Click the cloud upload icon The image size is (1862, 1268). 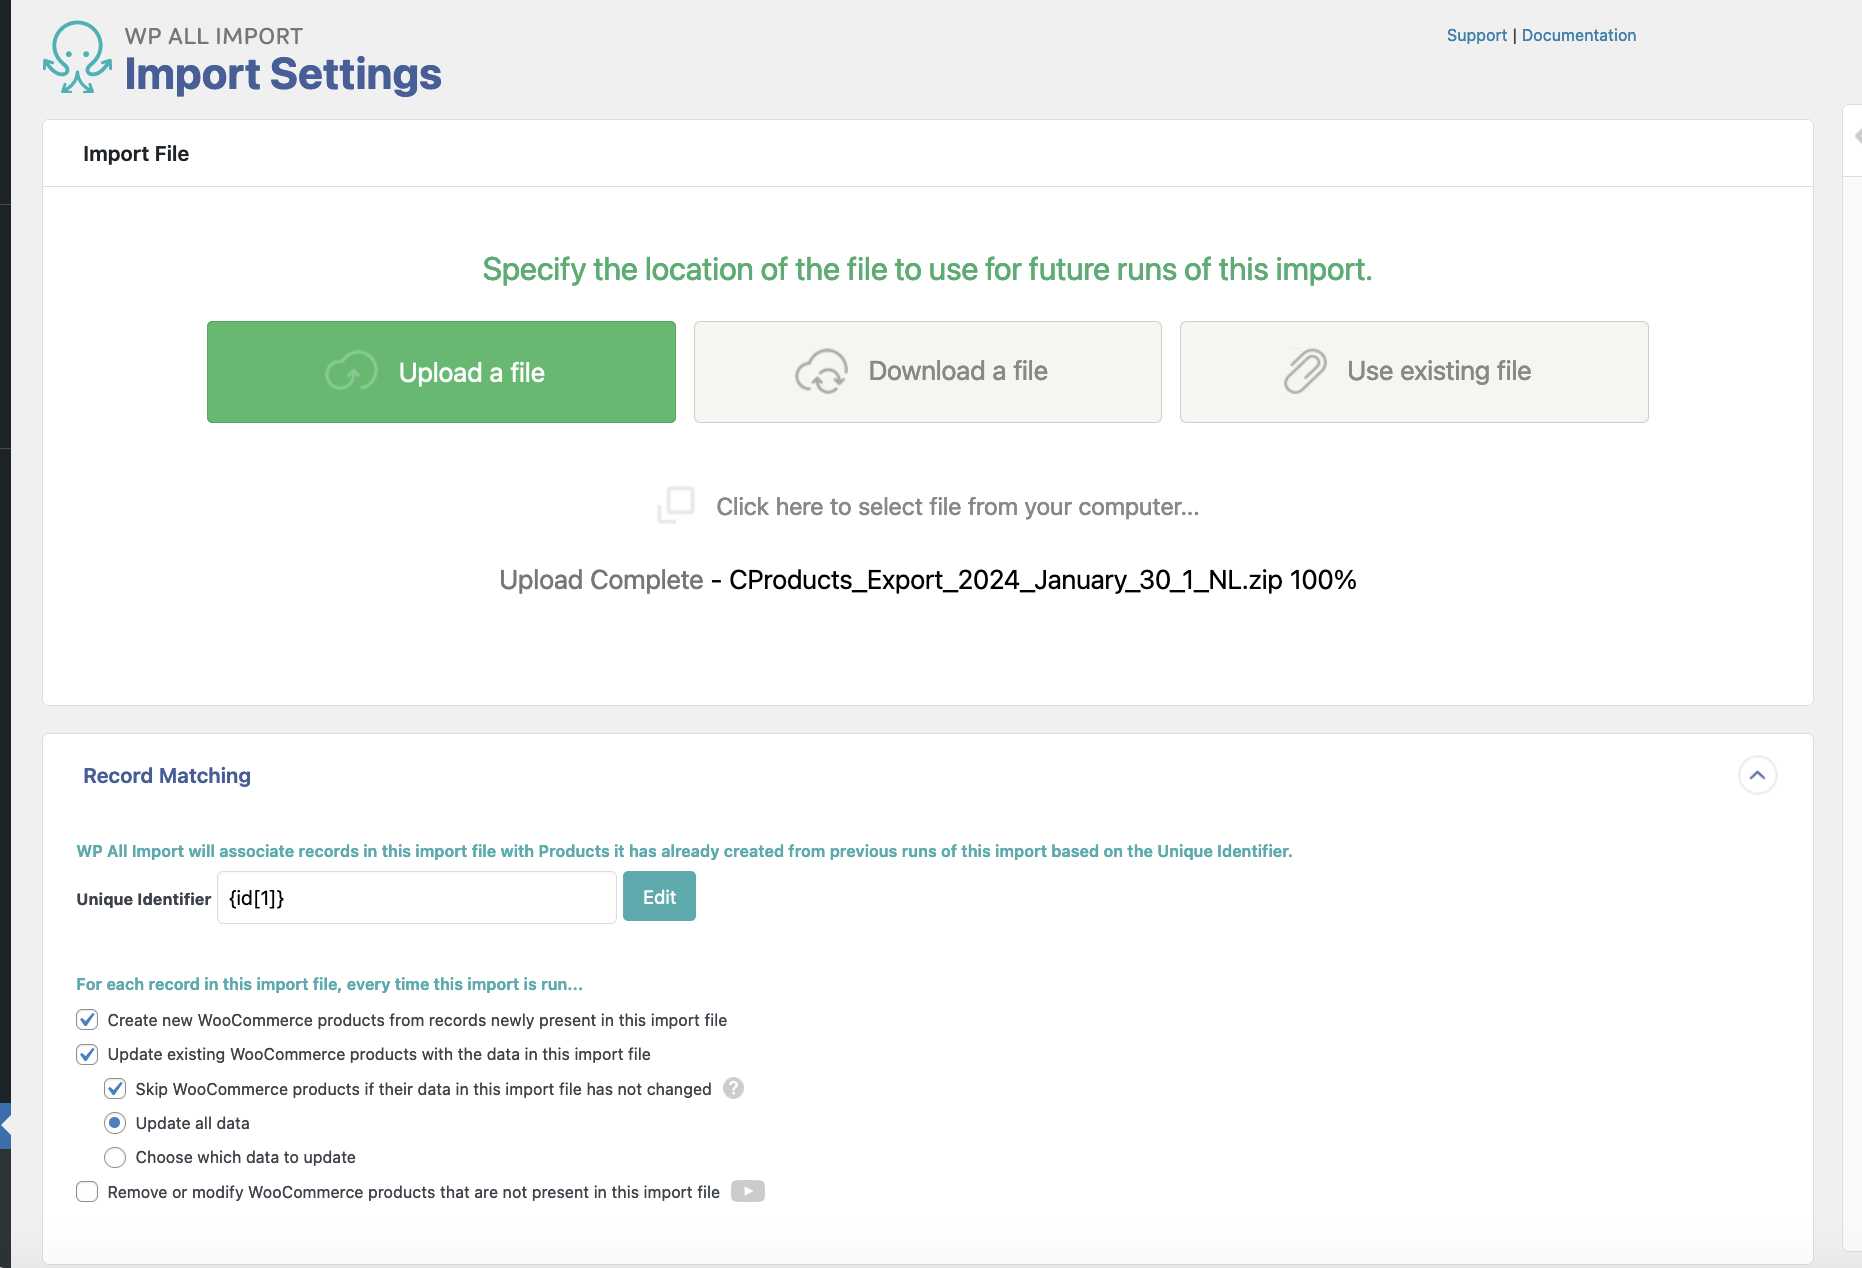click(351, 372)
